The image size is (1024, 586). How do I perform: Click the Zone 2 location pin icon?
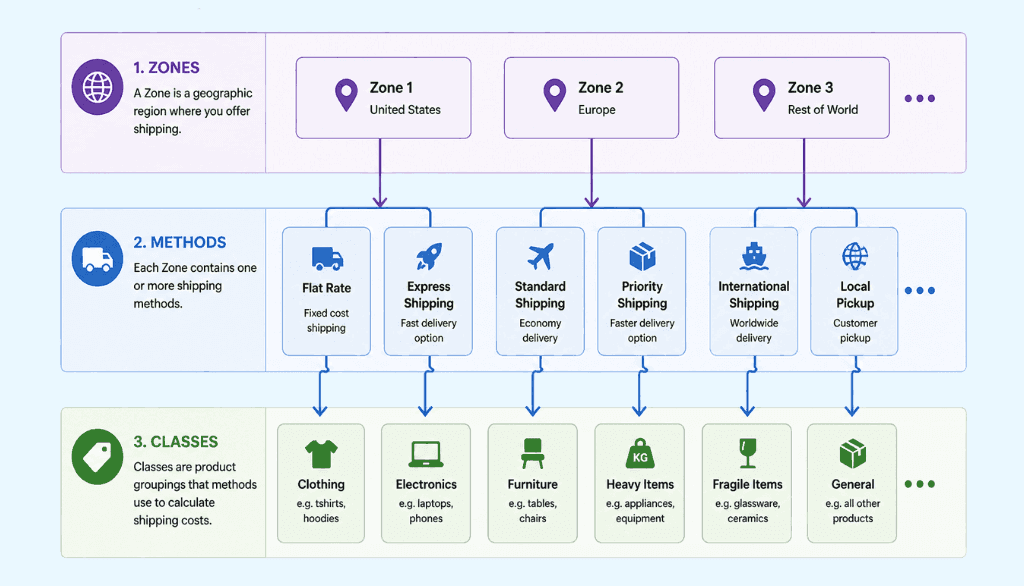(x=554, y=95)
